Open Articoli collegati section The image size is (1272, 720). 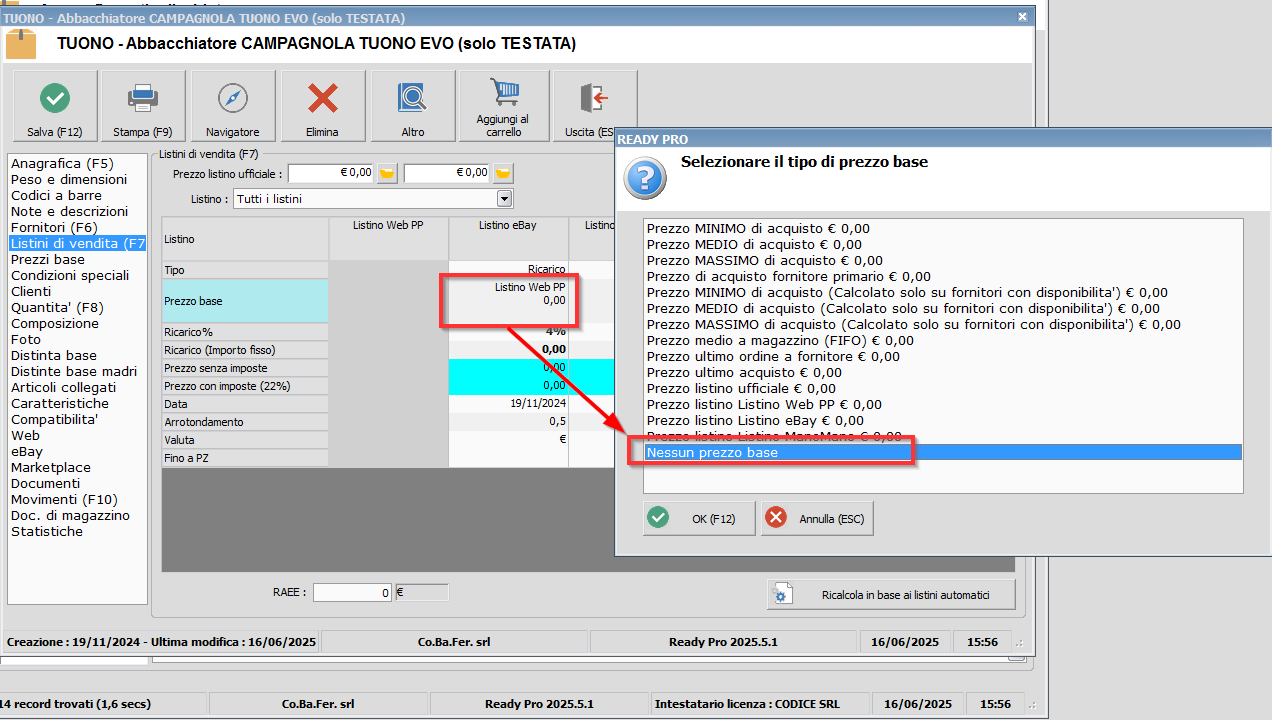pyautogui.click(x=63, y=387)
